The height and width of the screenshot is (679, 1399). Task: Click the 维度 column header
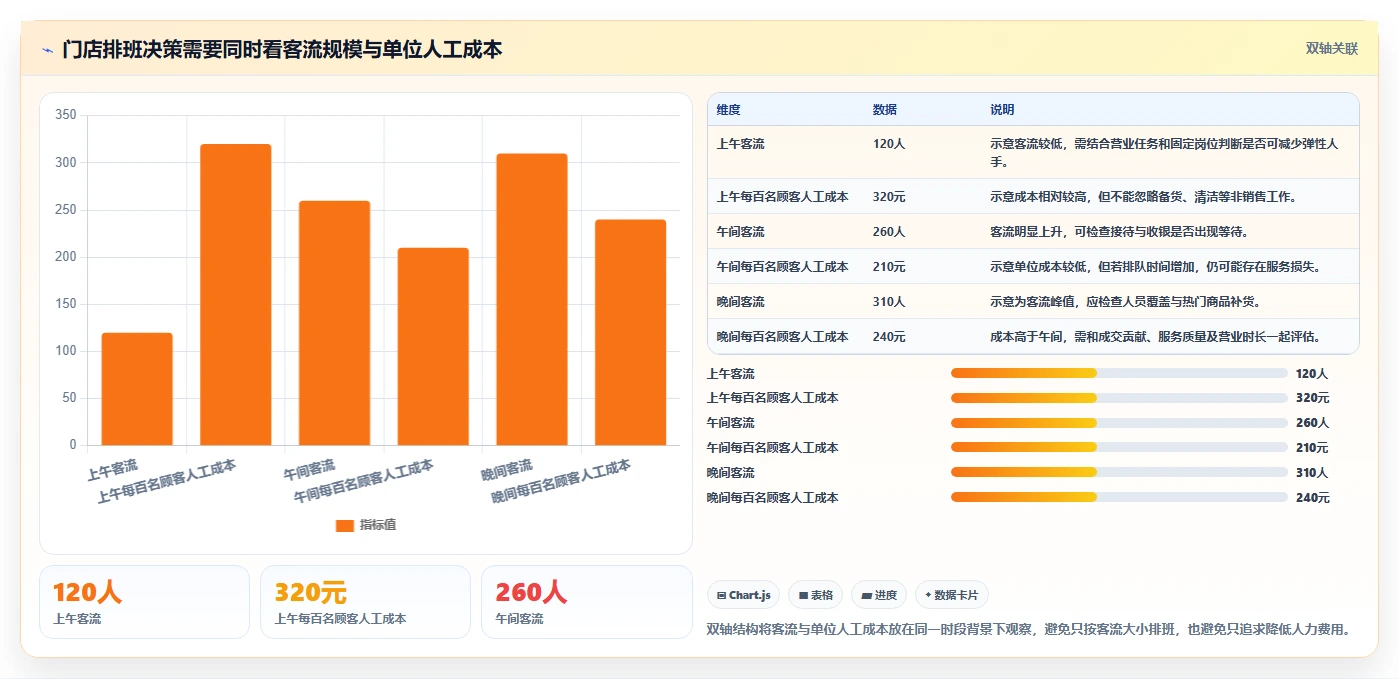point(729,110)
